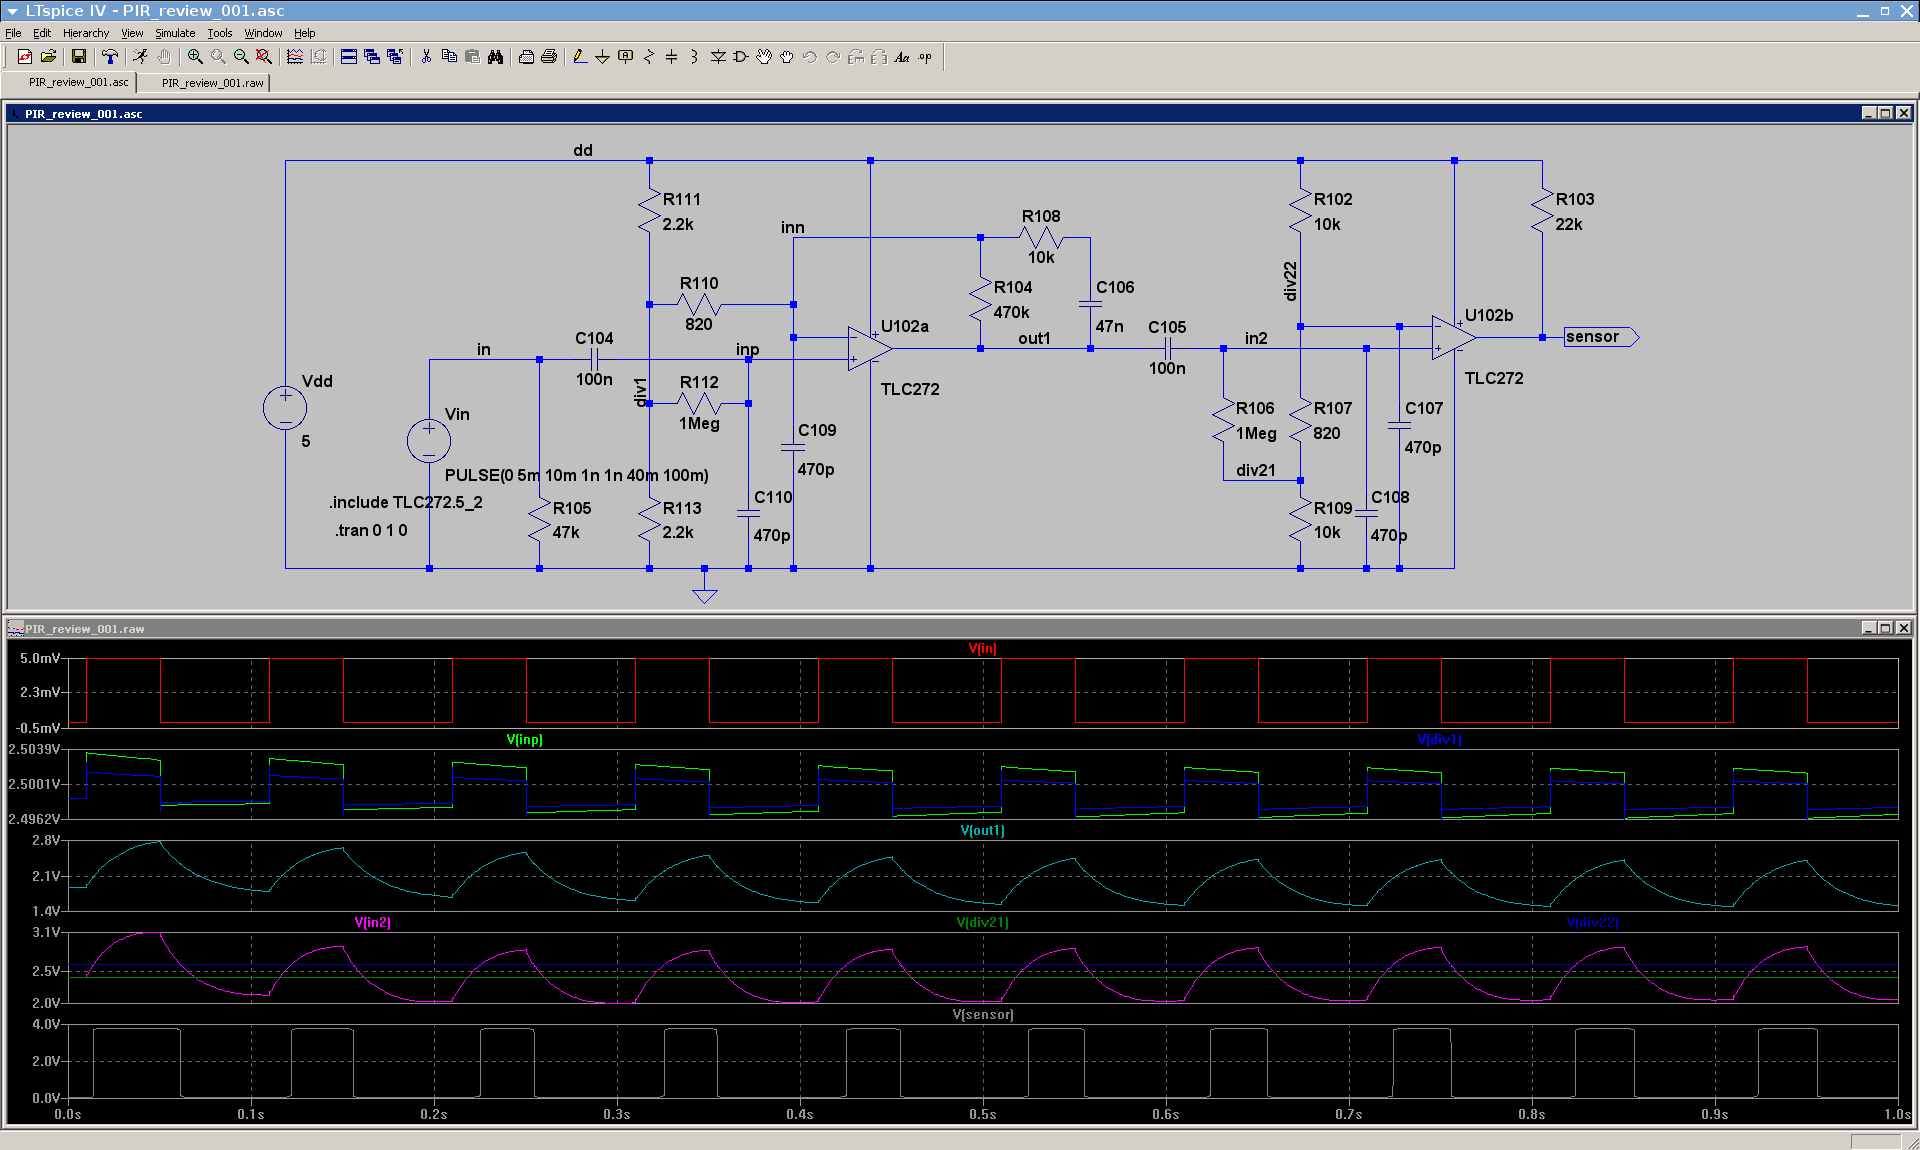The width and height of the screenshot is (1920, 1150).
Task: Click the Tile Windows icon
Action: 349,57
